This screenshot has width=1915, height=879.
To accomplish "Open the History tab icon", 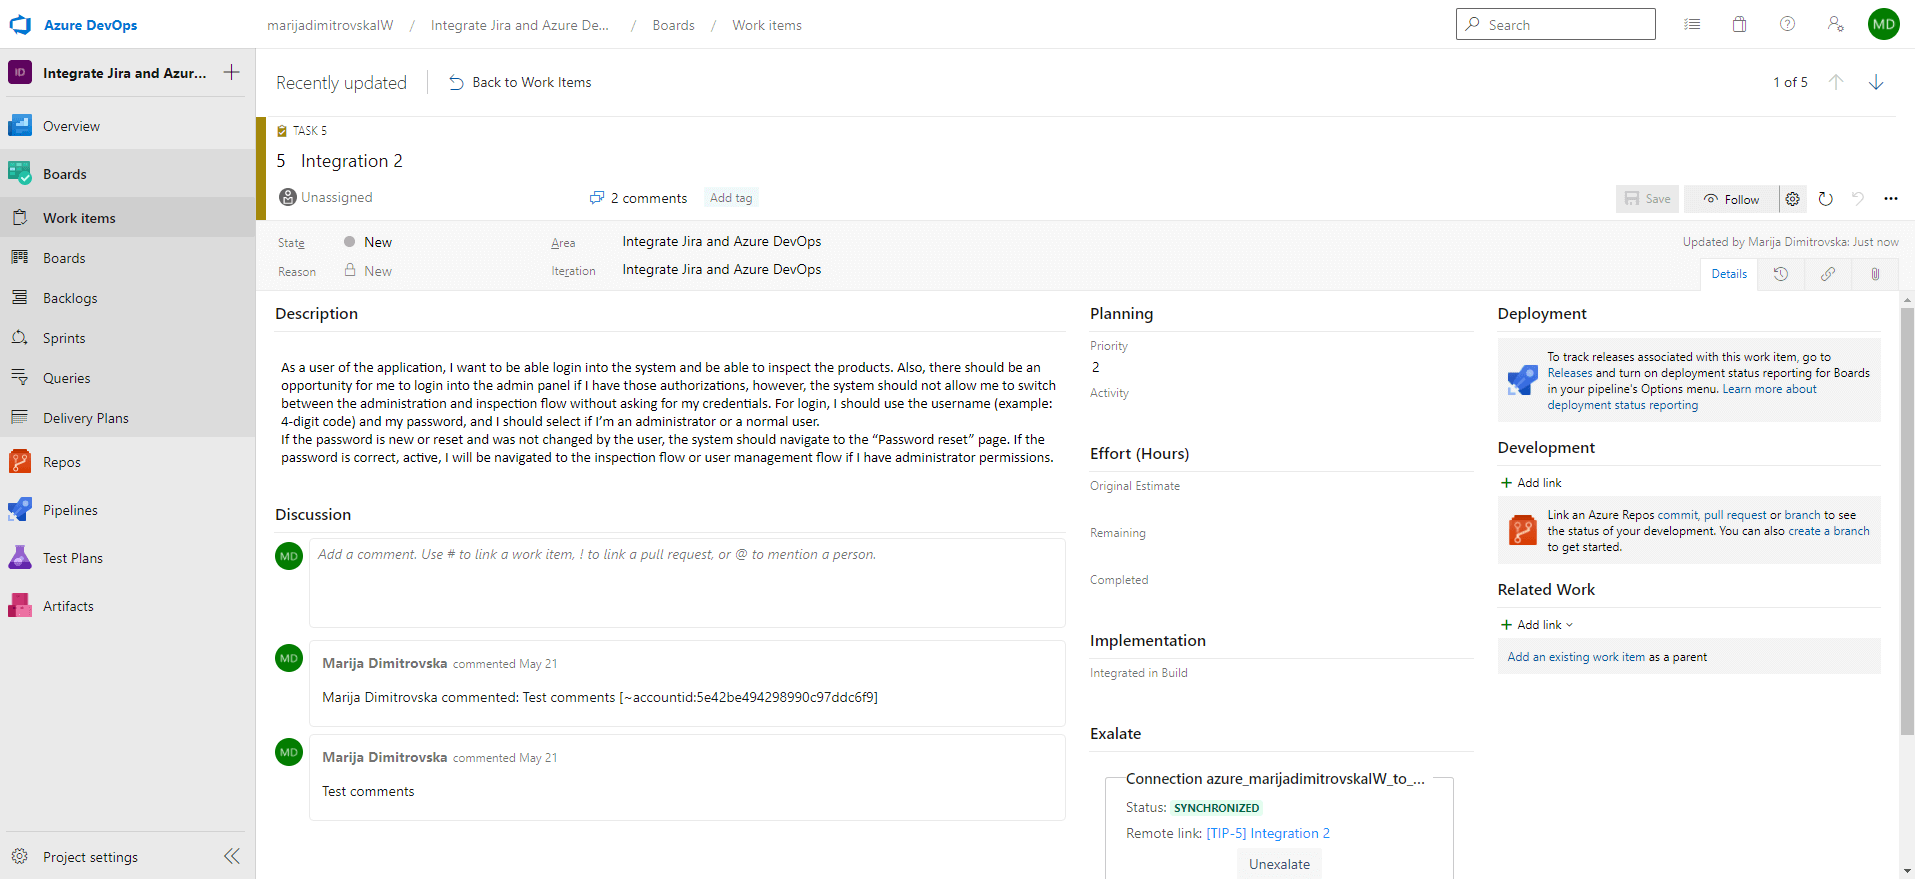I will pyautogui.click(x=1781, y=274).
